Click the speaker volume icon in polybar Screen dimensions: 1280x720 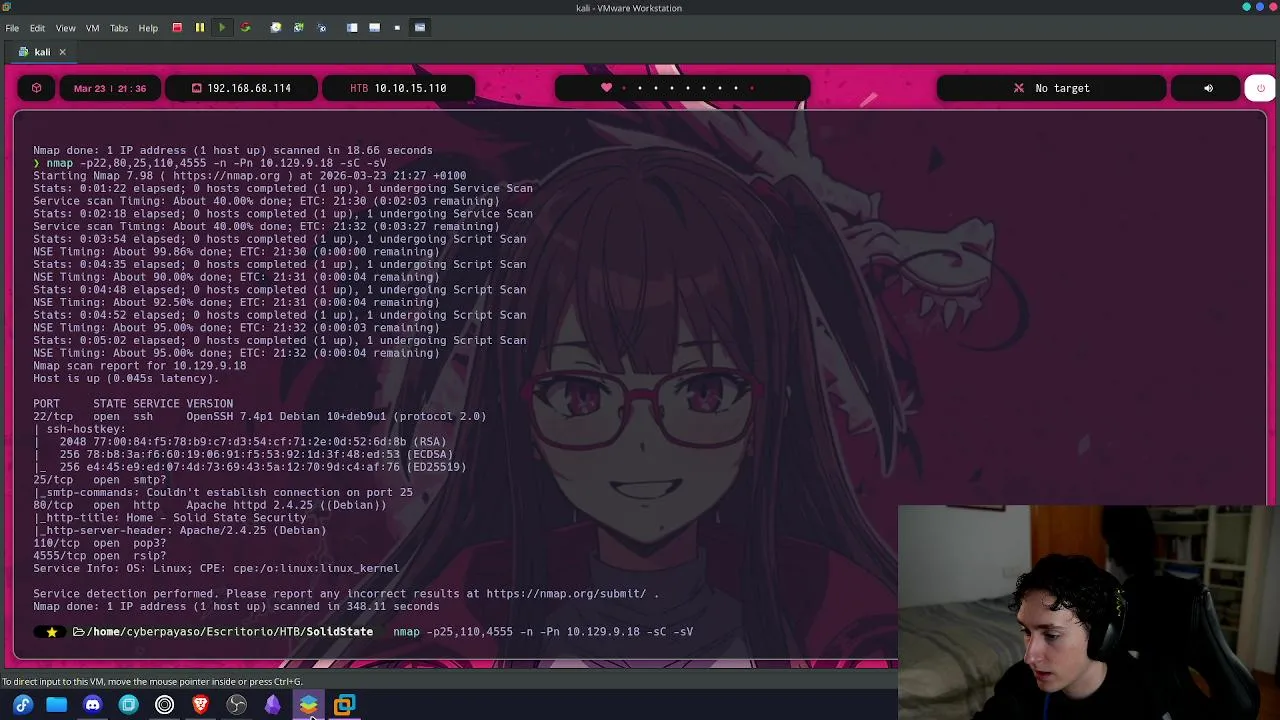(x=1208, y=88)
